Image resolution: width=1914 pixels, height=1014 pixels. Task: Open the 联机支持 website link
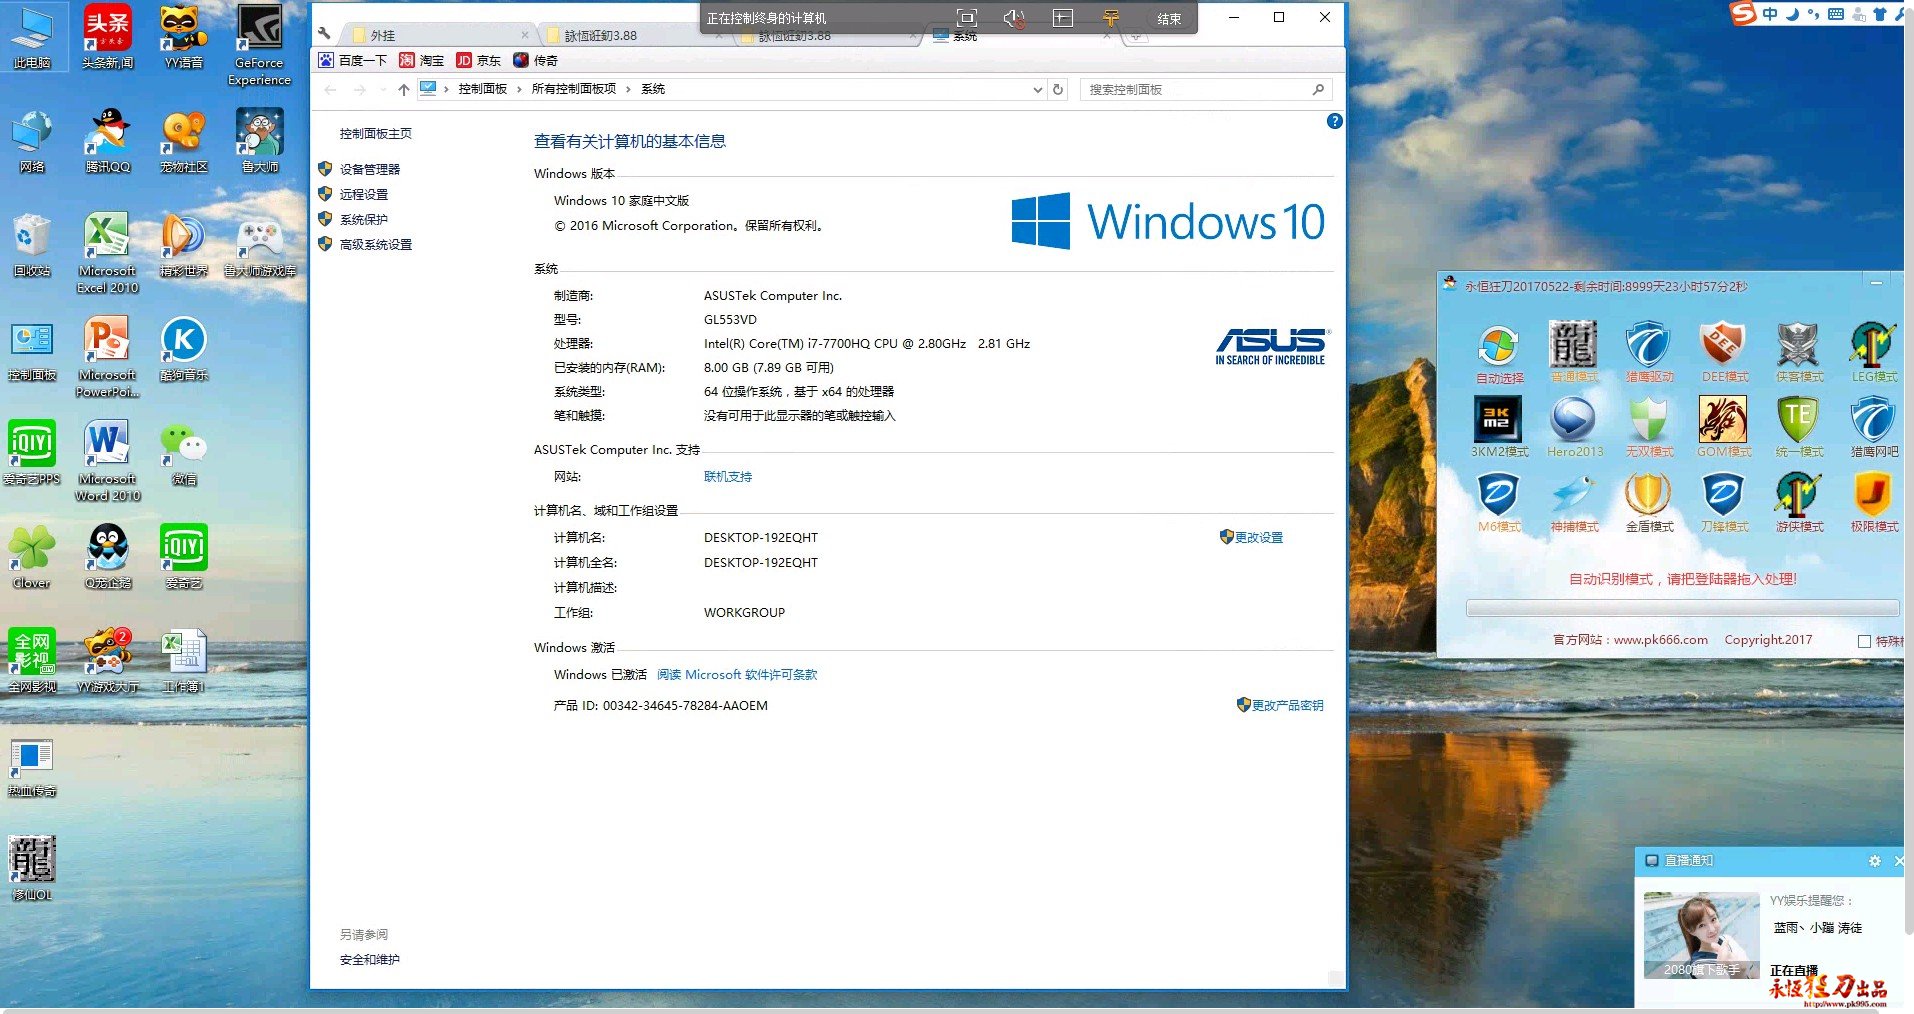pos(727,477)
